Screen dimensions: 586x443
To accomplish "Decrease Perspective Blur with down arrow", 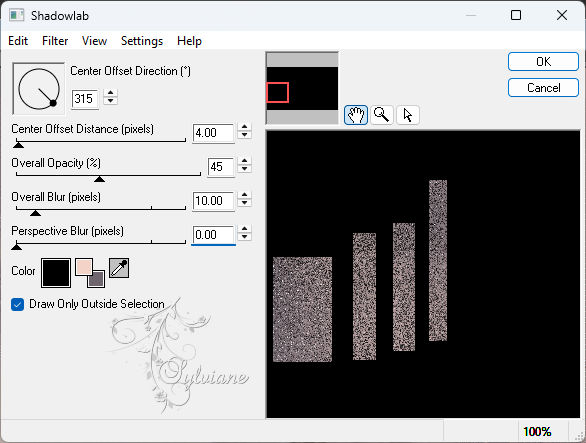I will coord(244,237).
